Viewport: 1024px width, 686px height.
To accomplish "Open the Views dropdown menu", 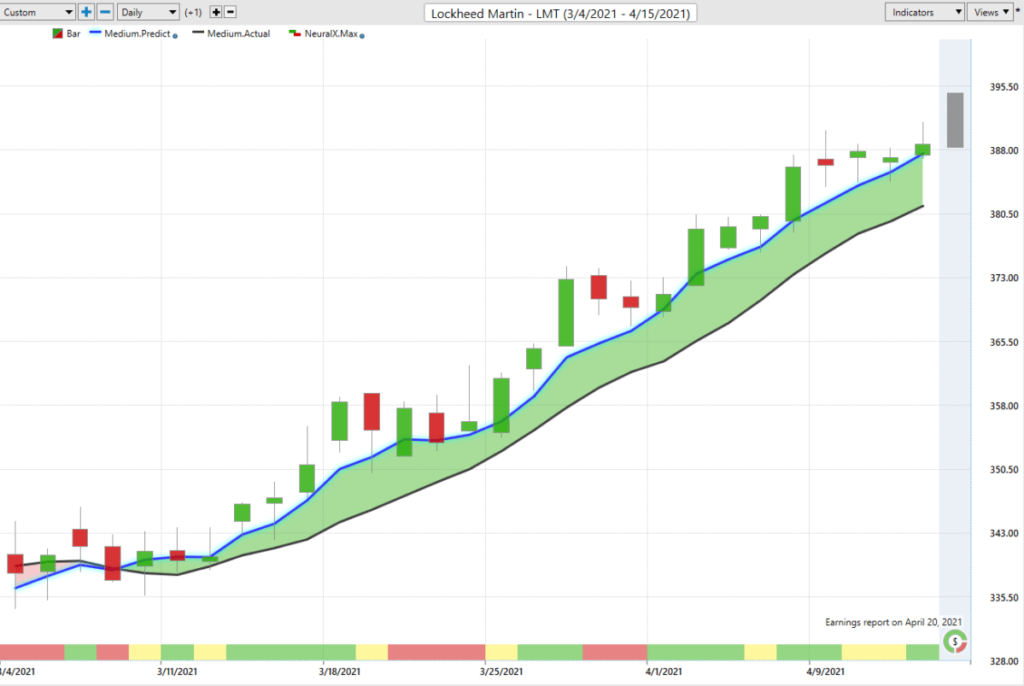I will tap(991, 12).
